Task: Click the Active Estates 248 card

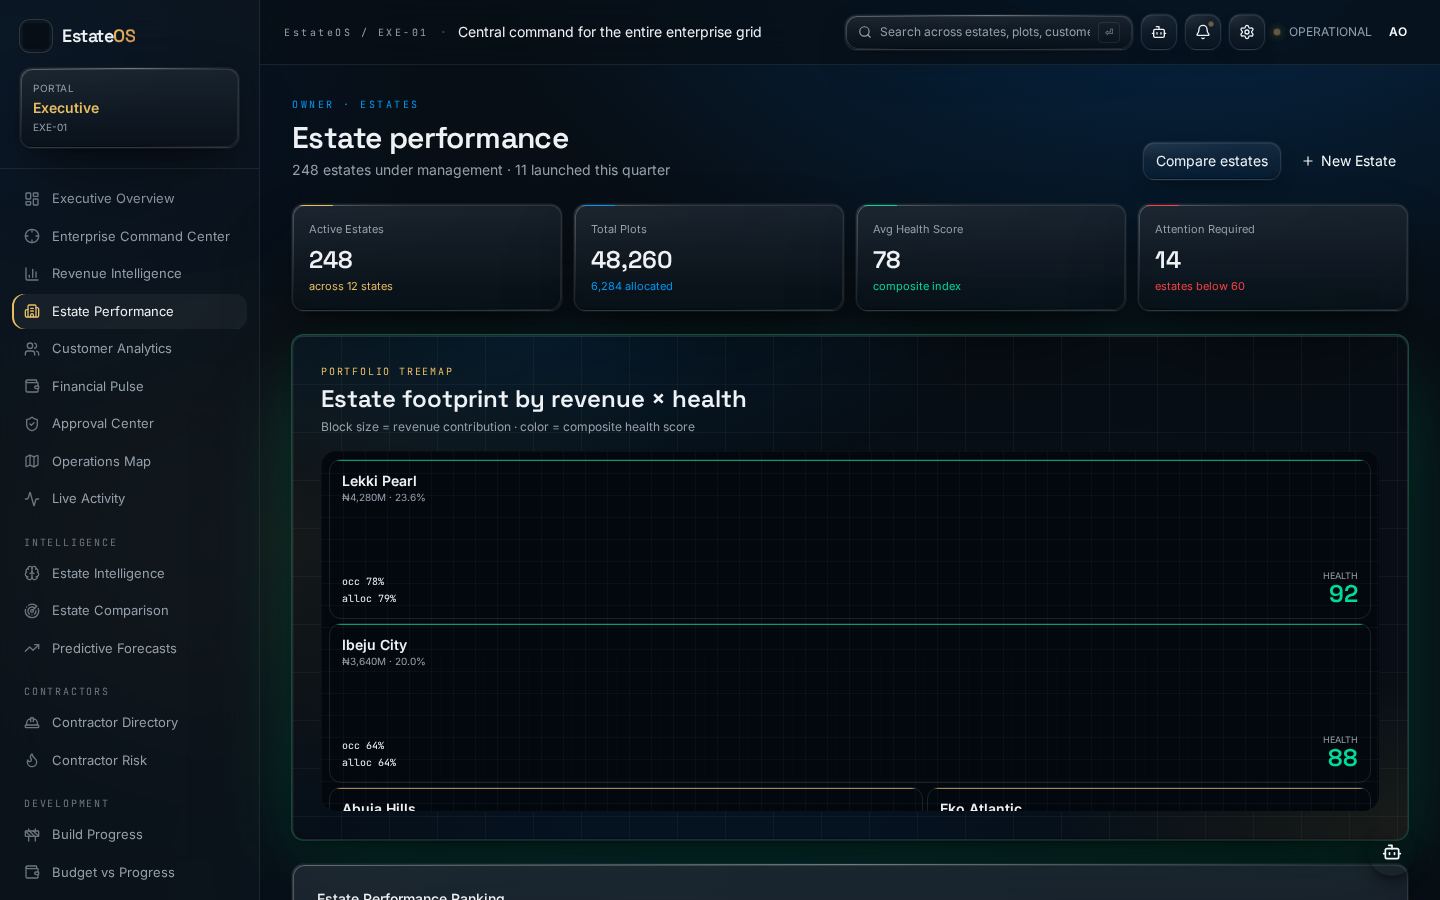Action: [427, 258]
